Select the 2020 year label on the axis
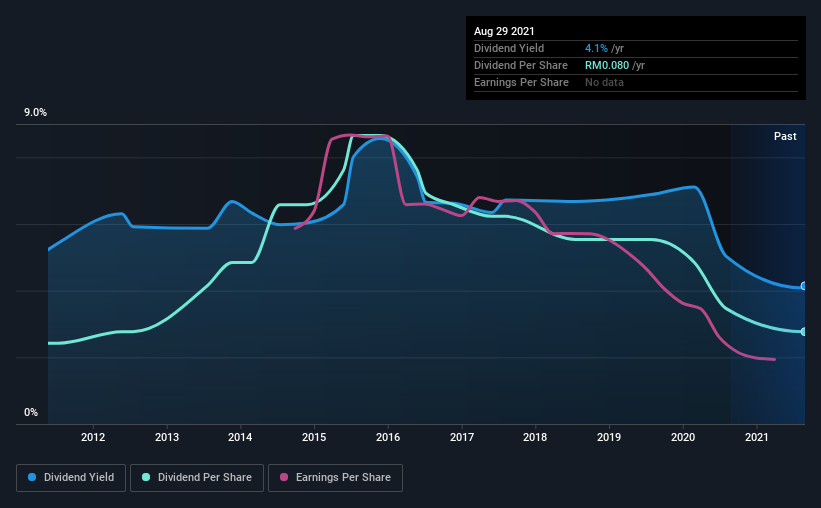Screen dimensions: 821x508 pyautogui.click(x=683, y=437)
